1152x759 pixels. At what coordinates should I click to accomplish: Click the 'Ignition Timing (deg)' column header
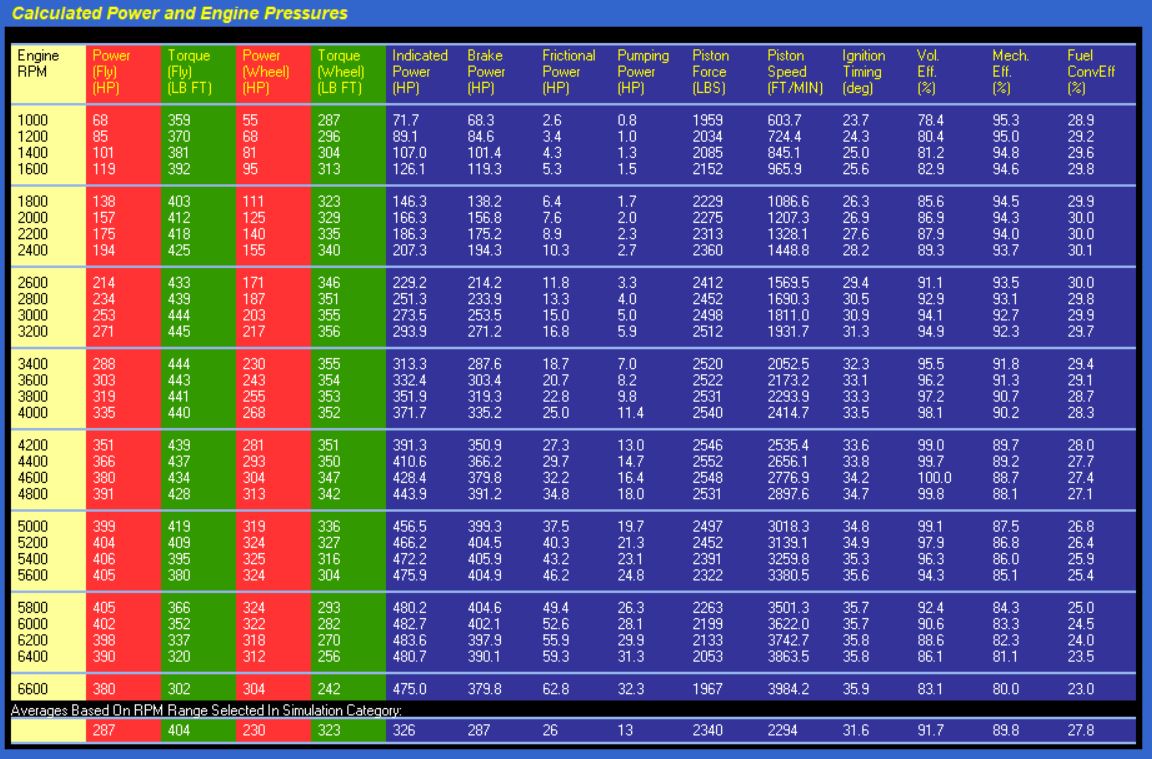click(x=863, y=71)
